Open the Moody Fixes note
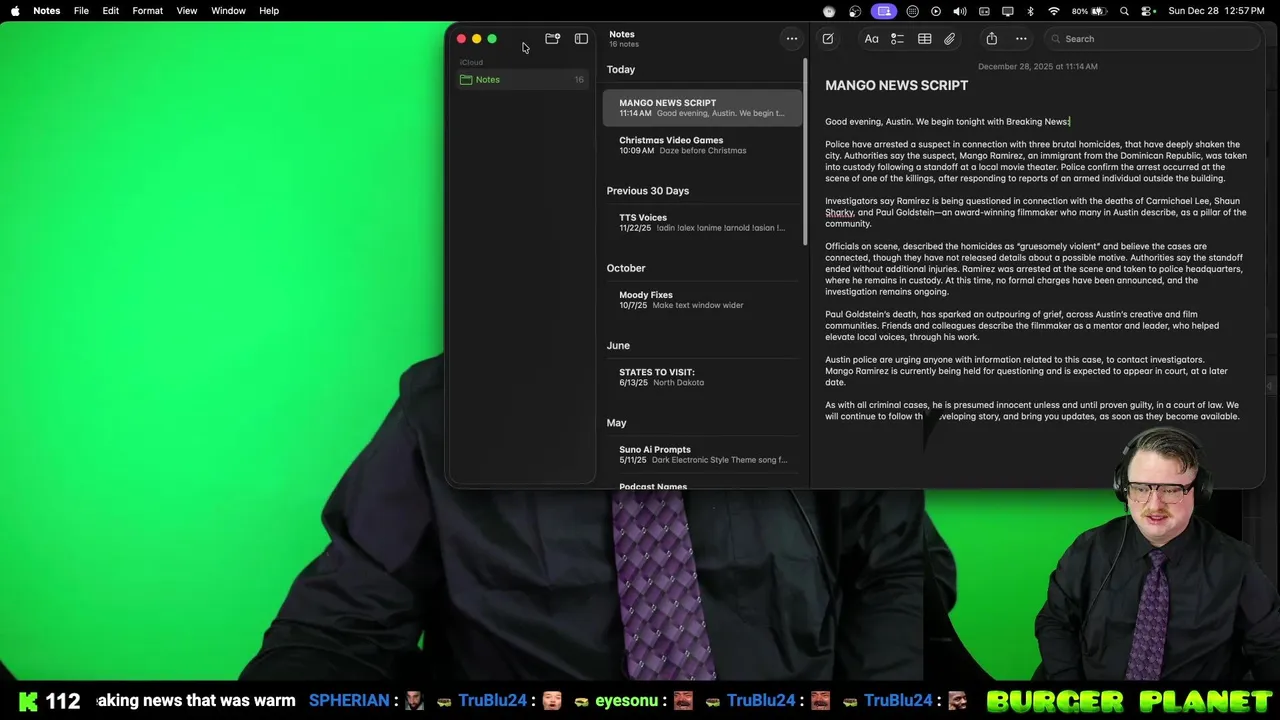This screenshot has height=720, width=1280. point(702,300)
